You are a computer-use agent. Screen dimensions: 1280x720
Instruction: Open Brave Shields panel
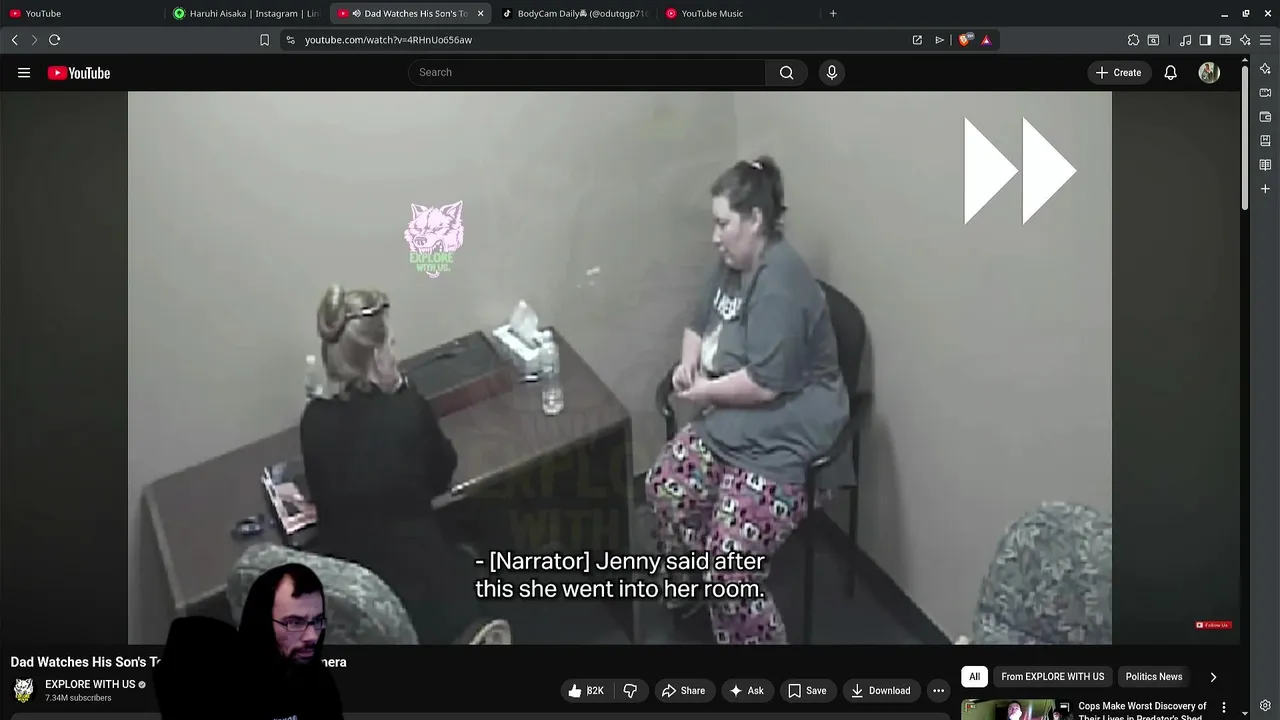click(964, 40)
